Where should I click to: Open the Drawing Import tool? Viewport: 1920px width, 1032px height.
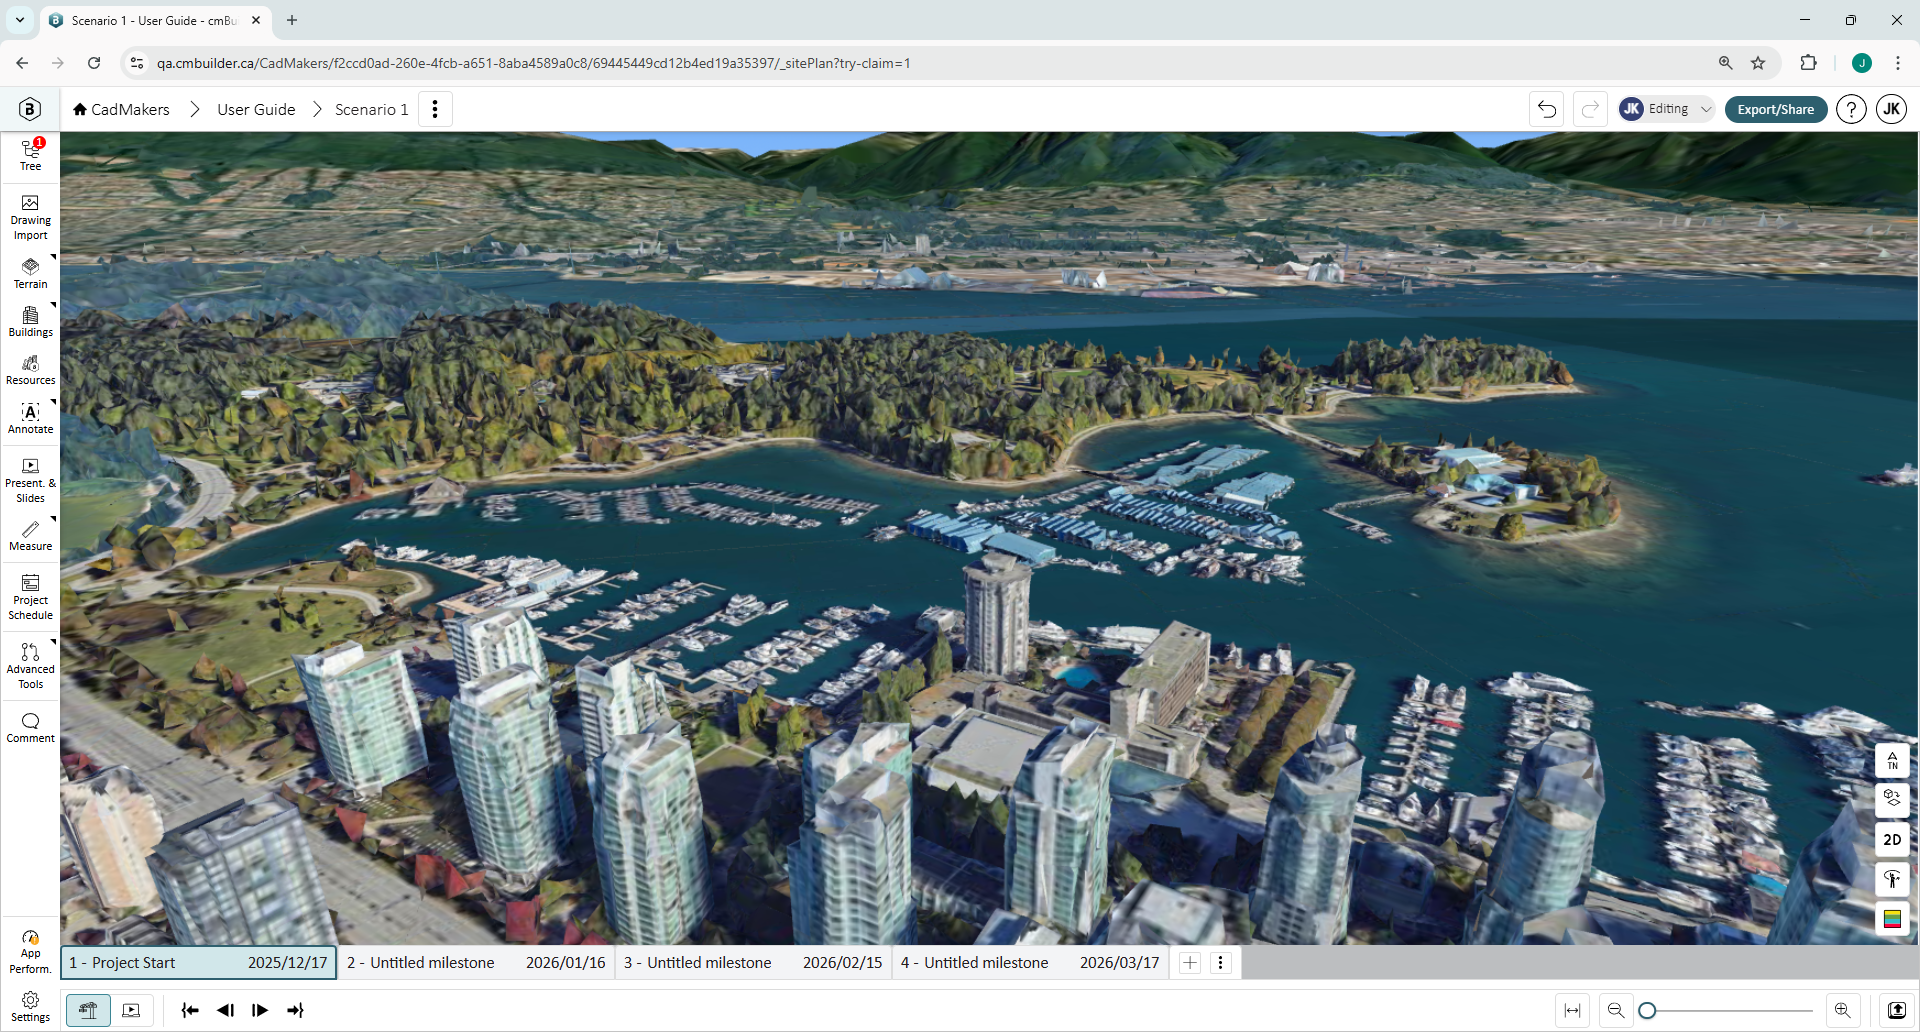click(30, 218)
